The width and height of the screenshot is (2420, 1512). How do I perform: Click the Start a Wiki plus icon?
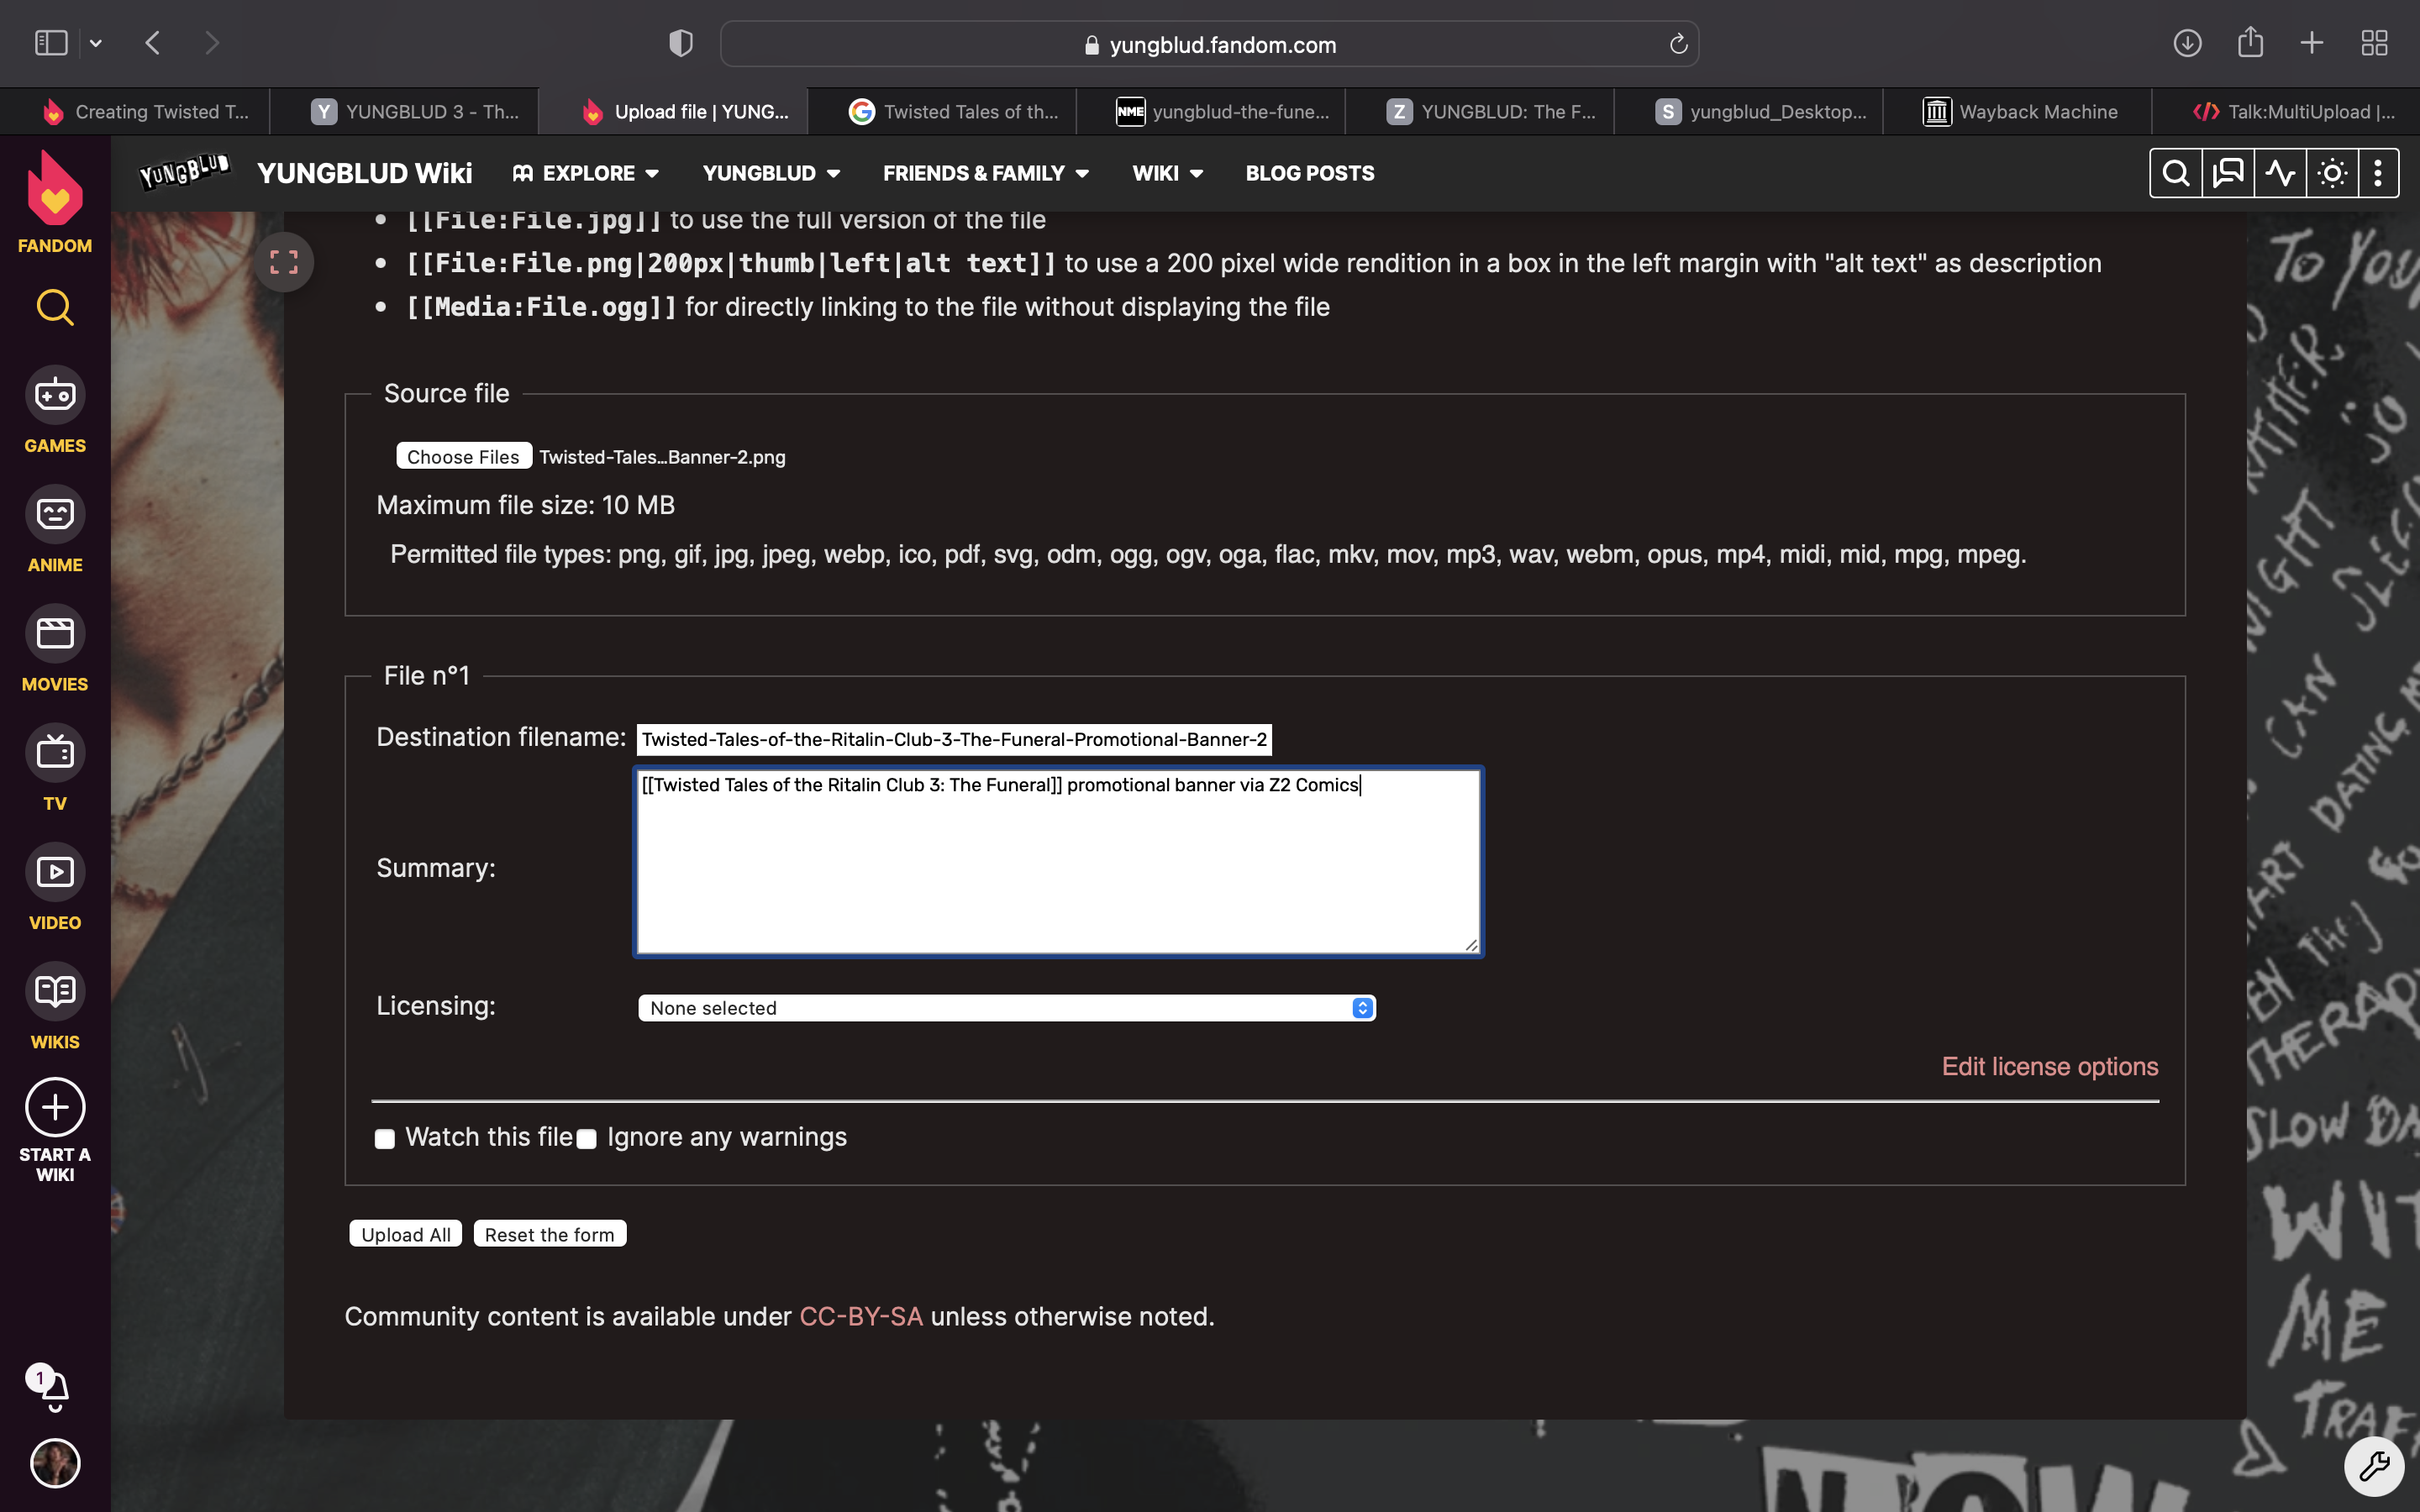[x=55, y=1107]
